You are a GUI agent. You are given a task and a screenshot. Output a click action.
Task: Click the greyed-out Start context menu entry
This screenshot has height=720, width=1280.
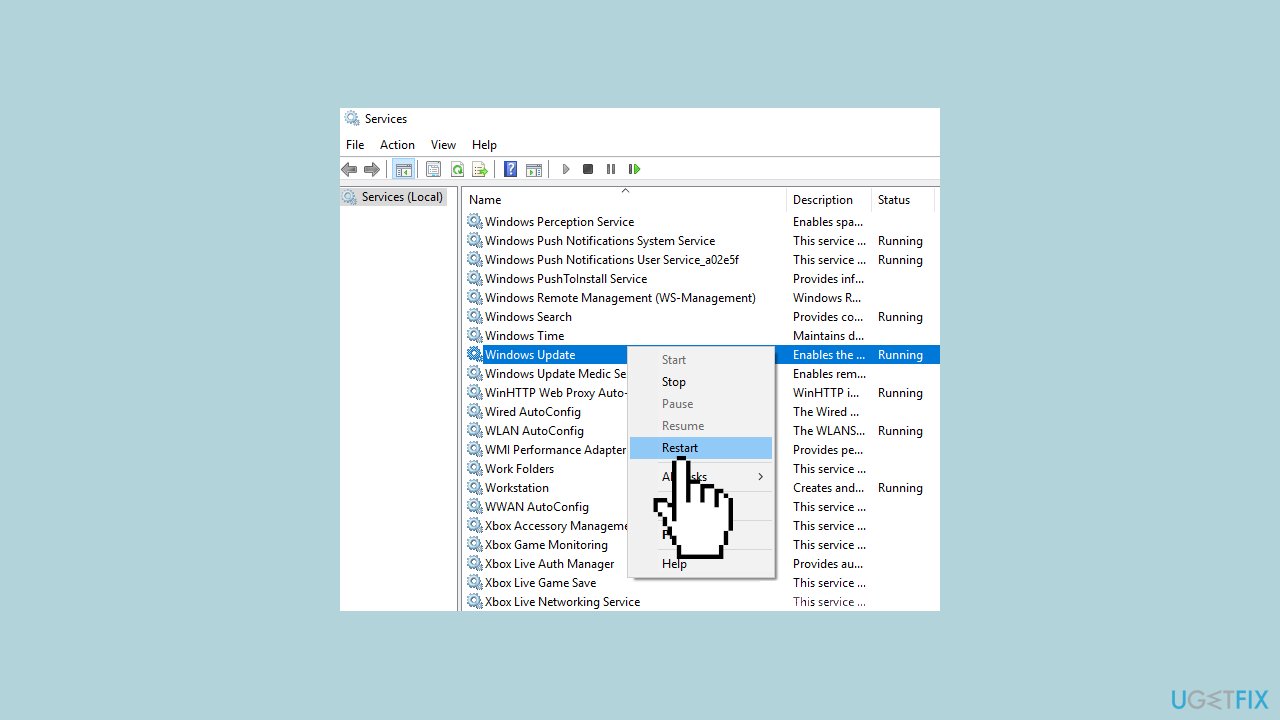click(701, 360)
